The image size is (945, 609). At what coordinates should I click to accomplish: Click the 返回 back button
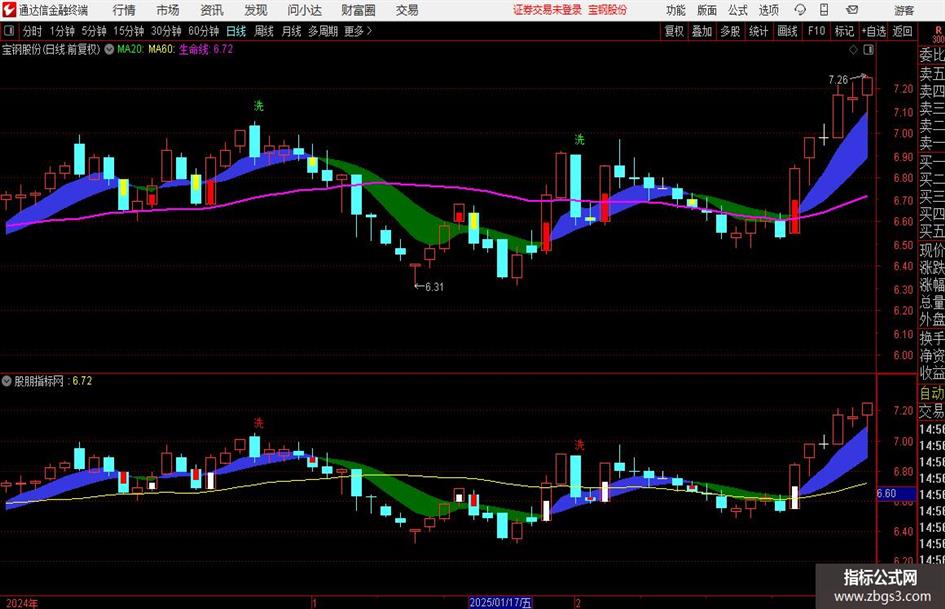[x=902, y=31]
